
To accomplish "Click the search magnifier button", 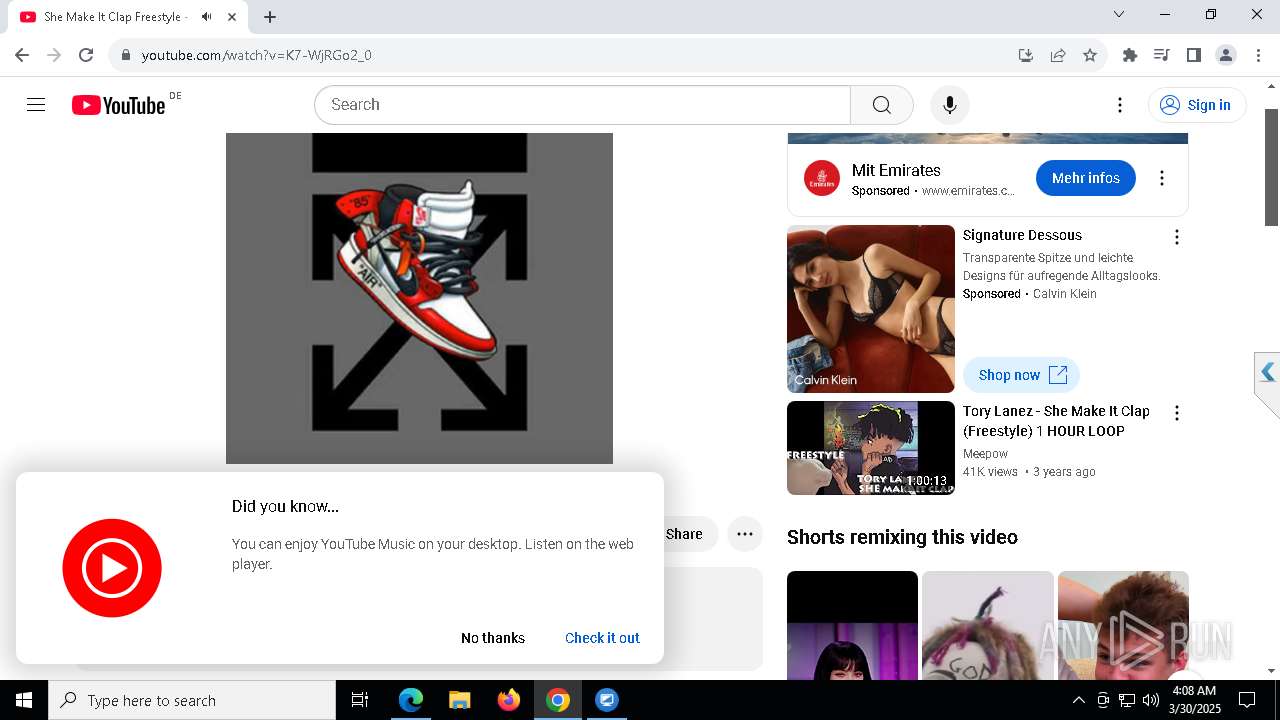I will pyautogui.click(x=881, y=105).
